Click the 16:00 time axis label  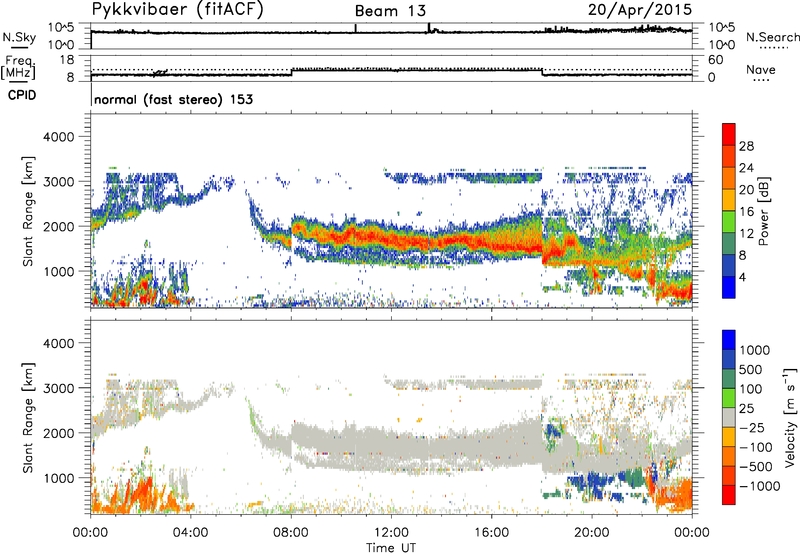tap(491, 533)
